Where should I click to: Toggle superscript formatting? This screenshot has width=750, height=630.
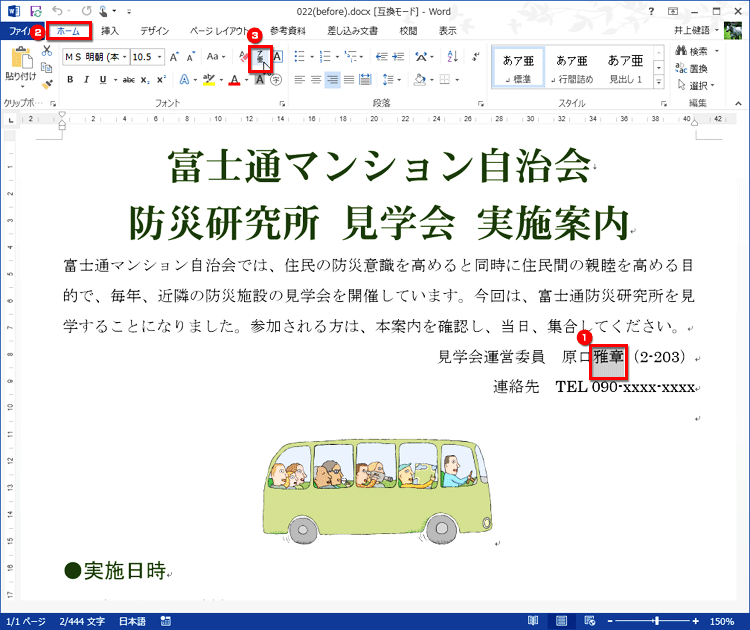pos(162,80)
